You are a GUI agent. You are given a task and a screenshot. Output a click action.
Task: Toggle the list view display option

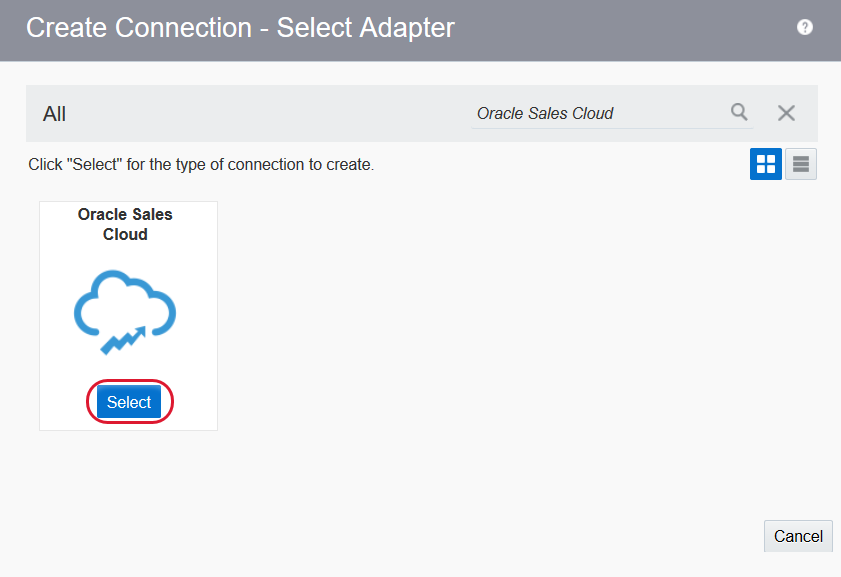[800, 164]
